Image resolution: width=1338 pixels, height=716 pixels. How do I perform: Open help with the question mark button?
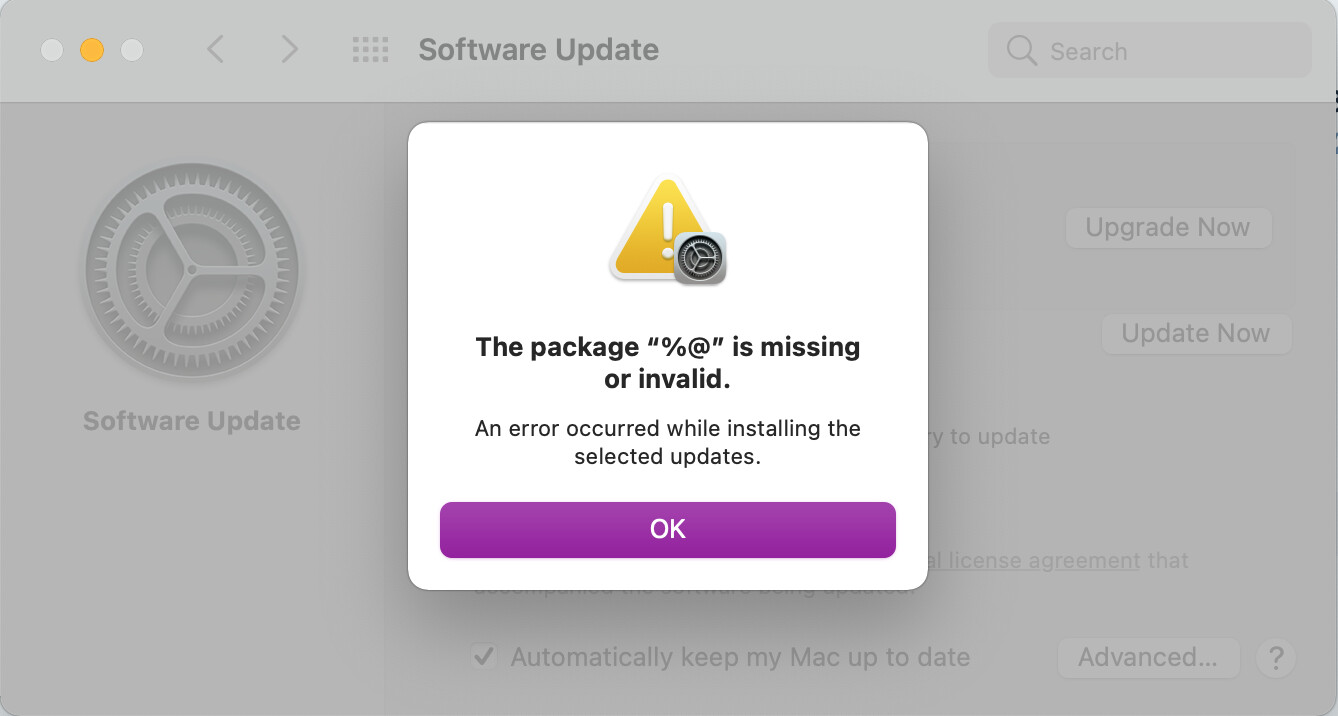coord(1275,658)
